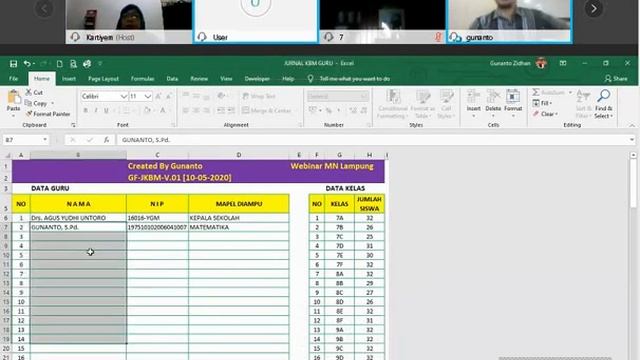Cut the selected cells
The height and width of the screenshot is (360, 640).
pyautogui.click(x=34, y=93)
